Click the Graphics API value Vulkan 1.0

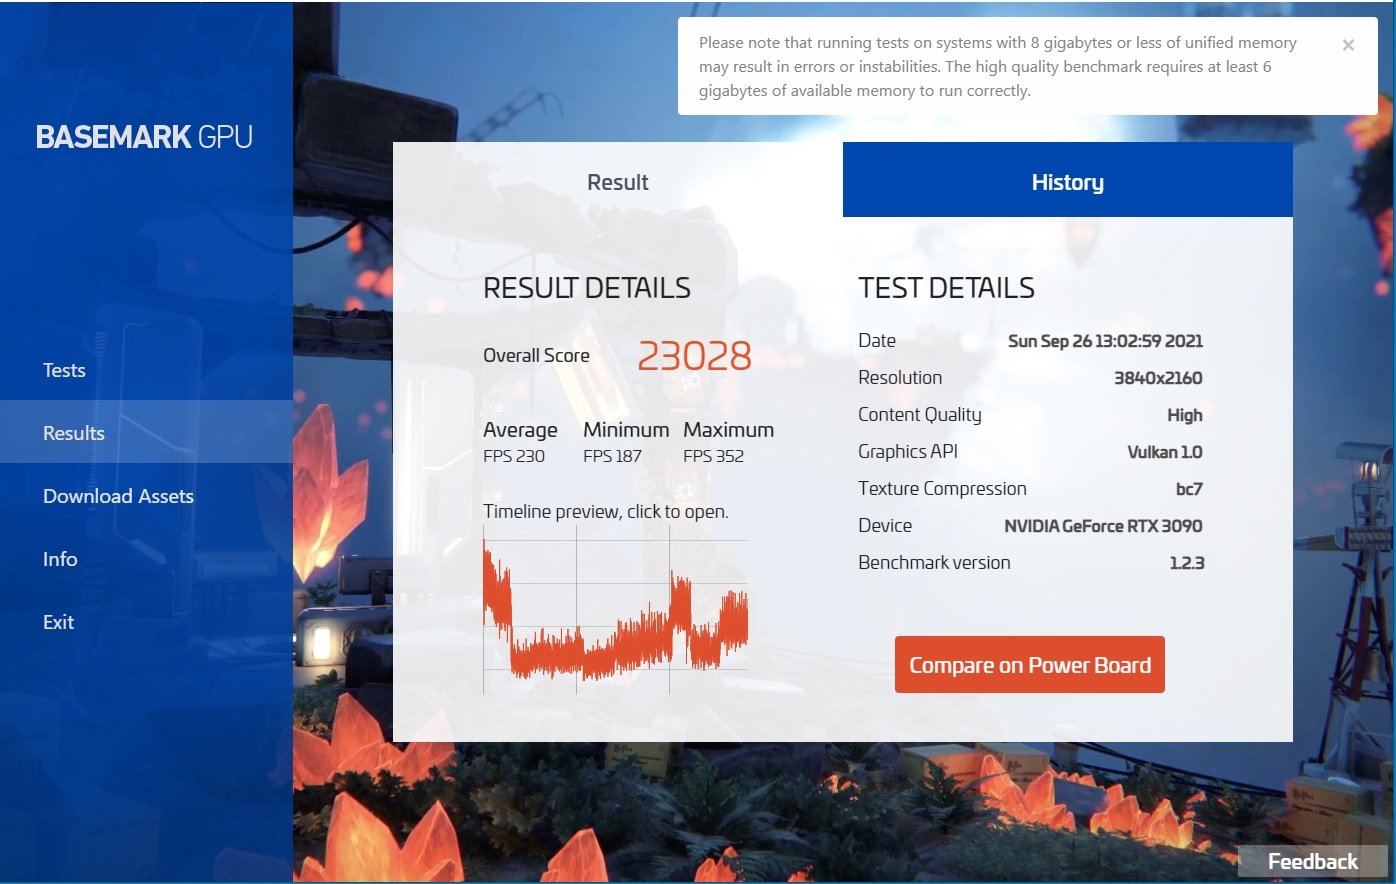[1165, 452]
